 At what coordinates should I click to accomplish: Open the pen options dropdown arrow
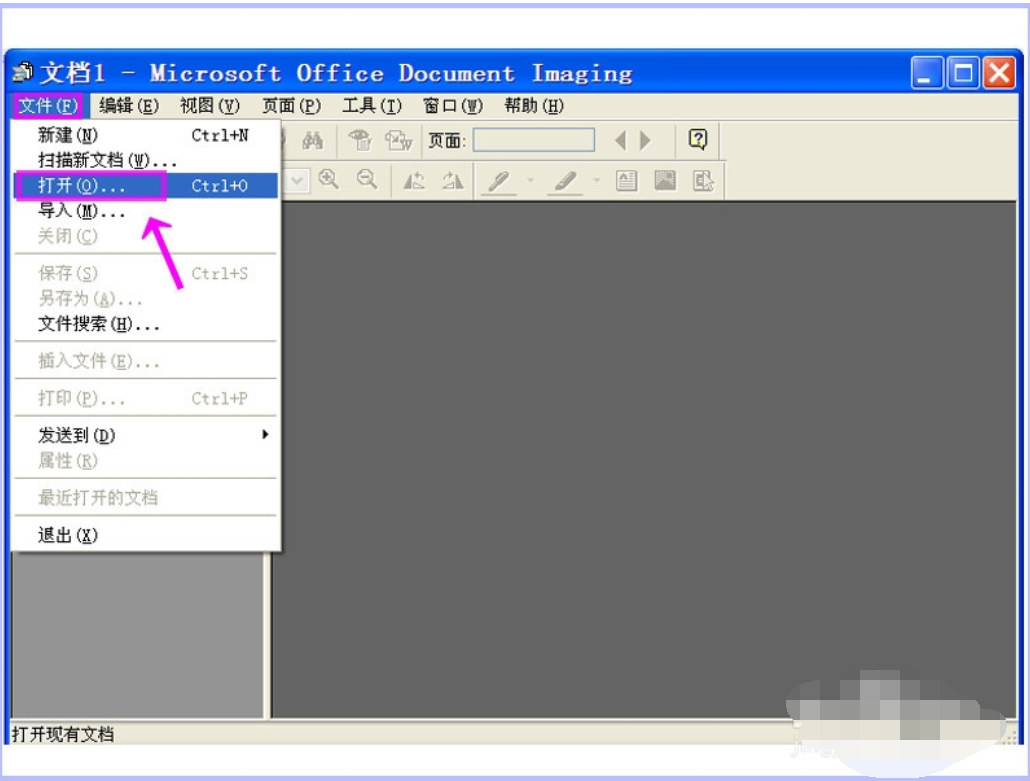click(531, 181)
